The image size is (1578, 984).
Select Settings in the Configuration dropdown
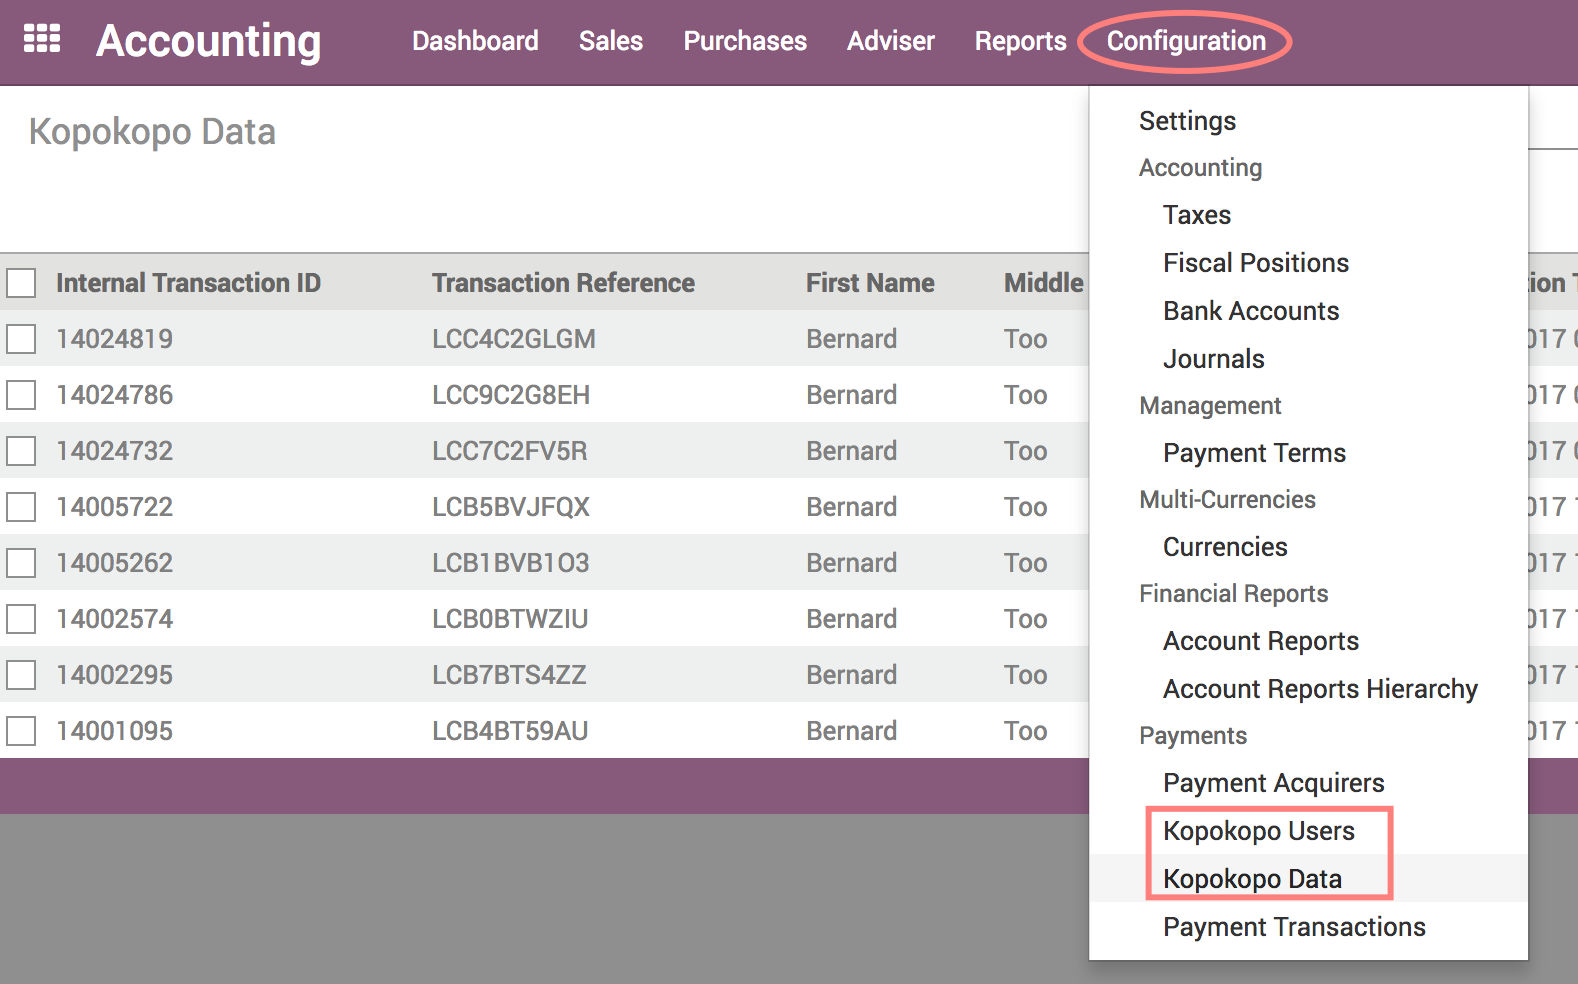(x=1187, y=121)
